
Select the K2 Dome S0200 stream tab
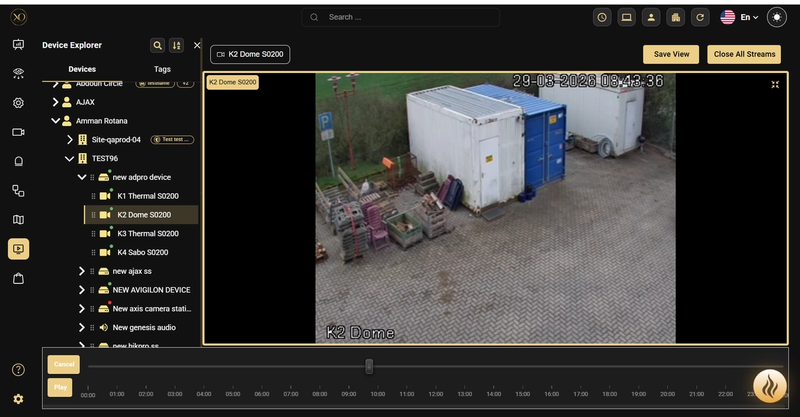point(250,54)
